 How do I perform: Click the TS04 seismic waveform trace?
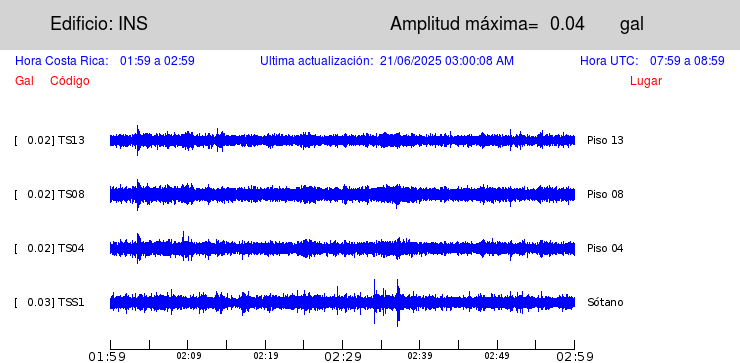pos(342,248)
